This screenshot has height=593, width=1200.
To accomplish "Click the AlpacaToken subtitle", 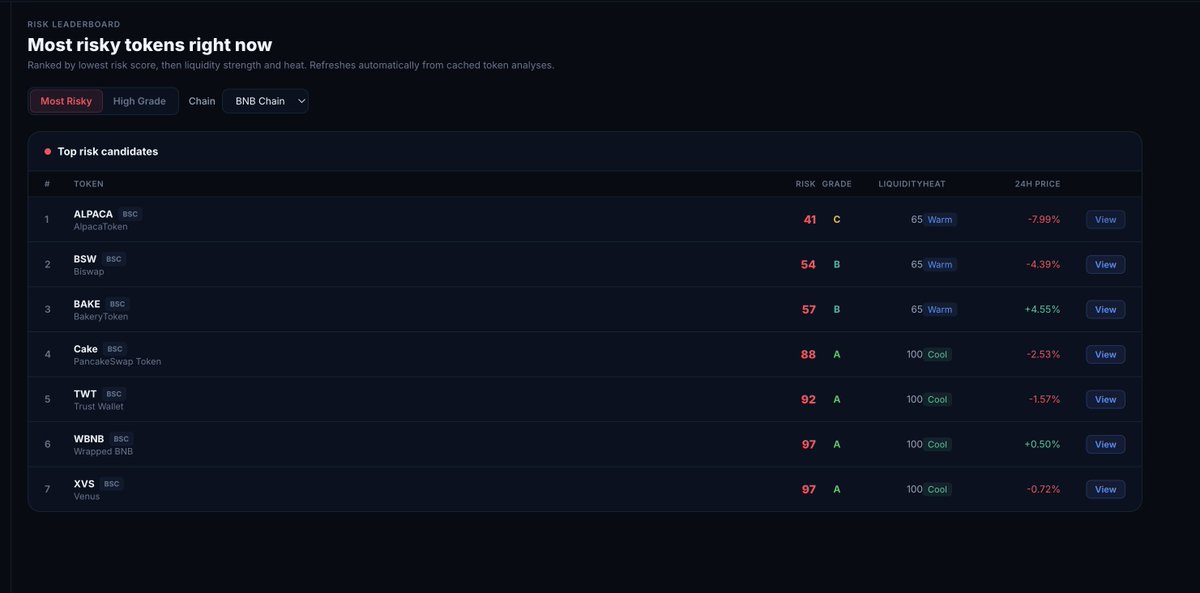I will coord(101,227).
